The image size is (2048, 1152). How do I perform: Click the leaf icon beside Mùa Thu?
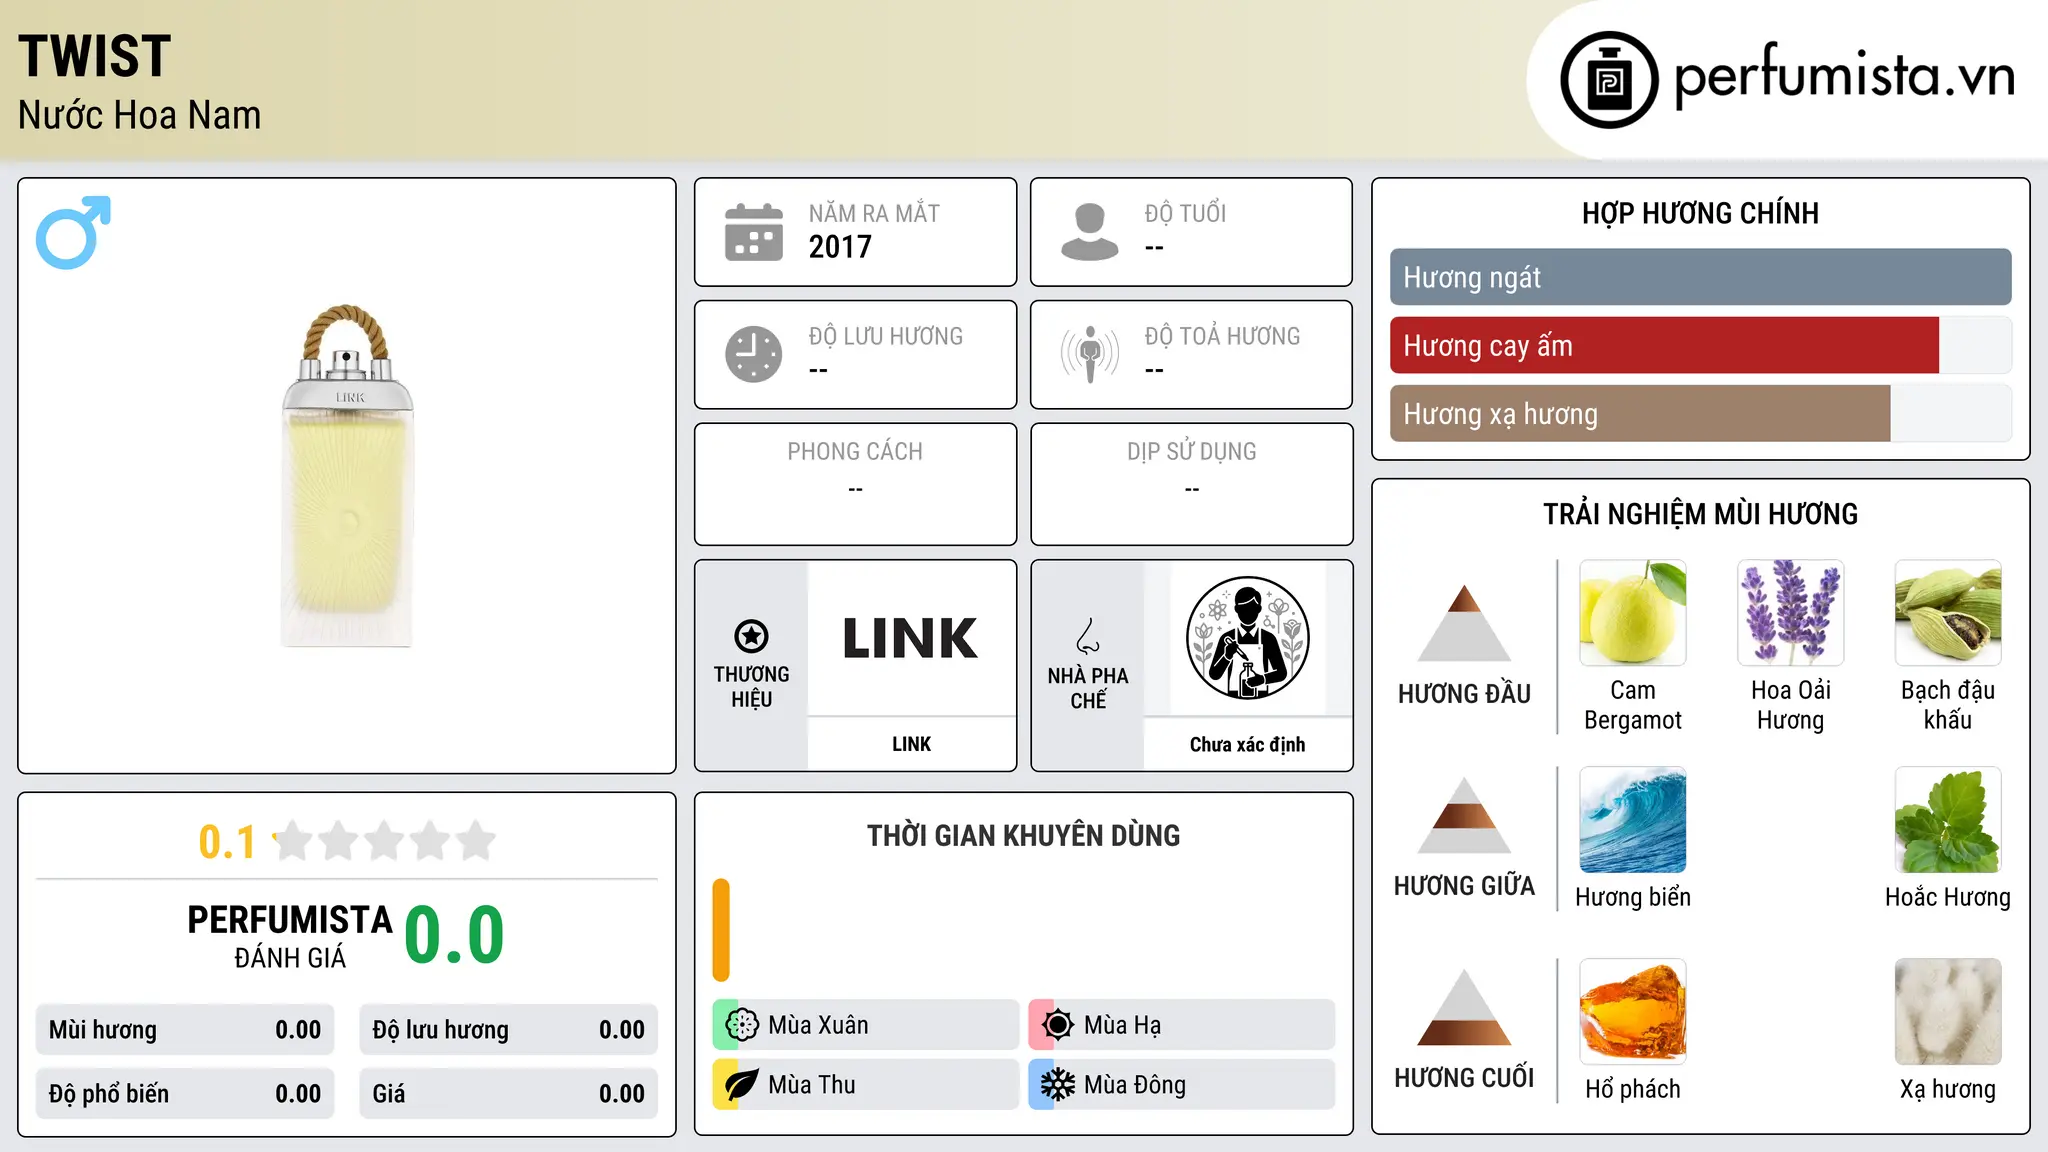point(742,1085)
